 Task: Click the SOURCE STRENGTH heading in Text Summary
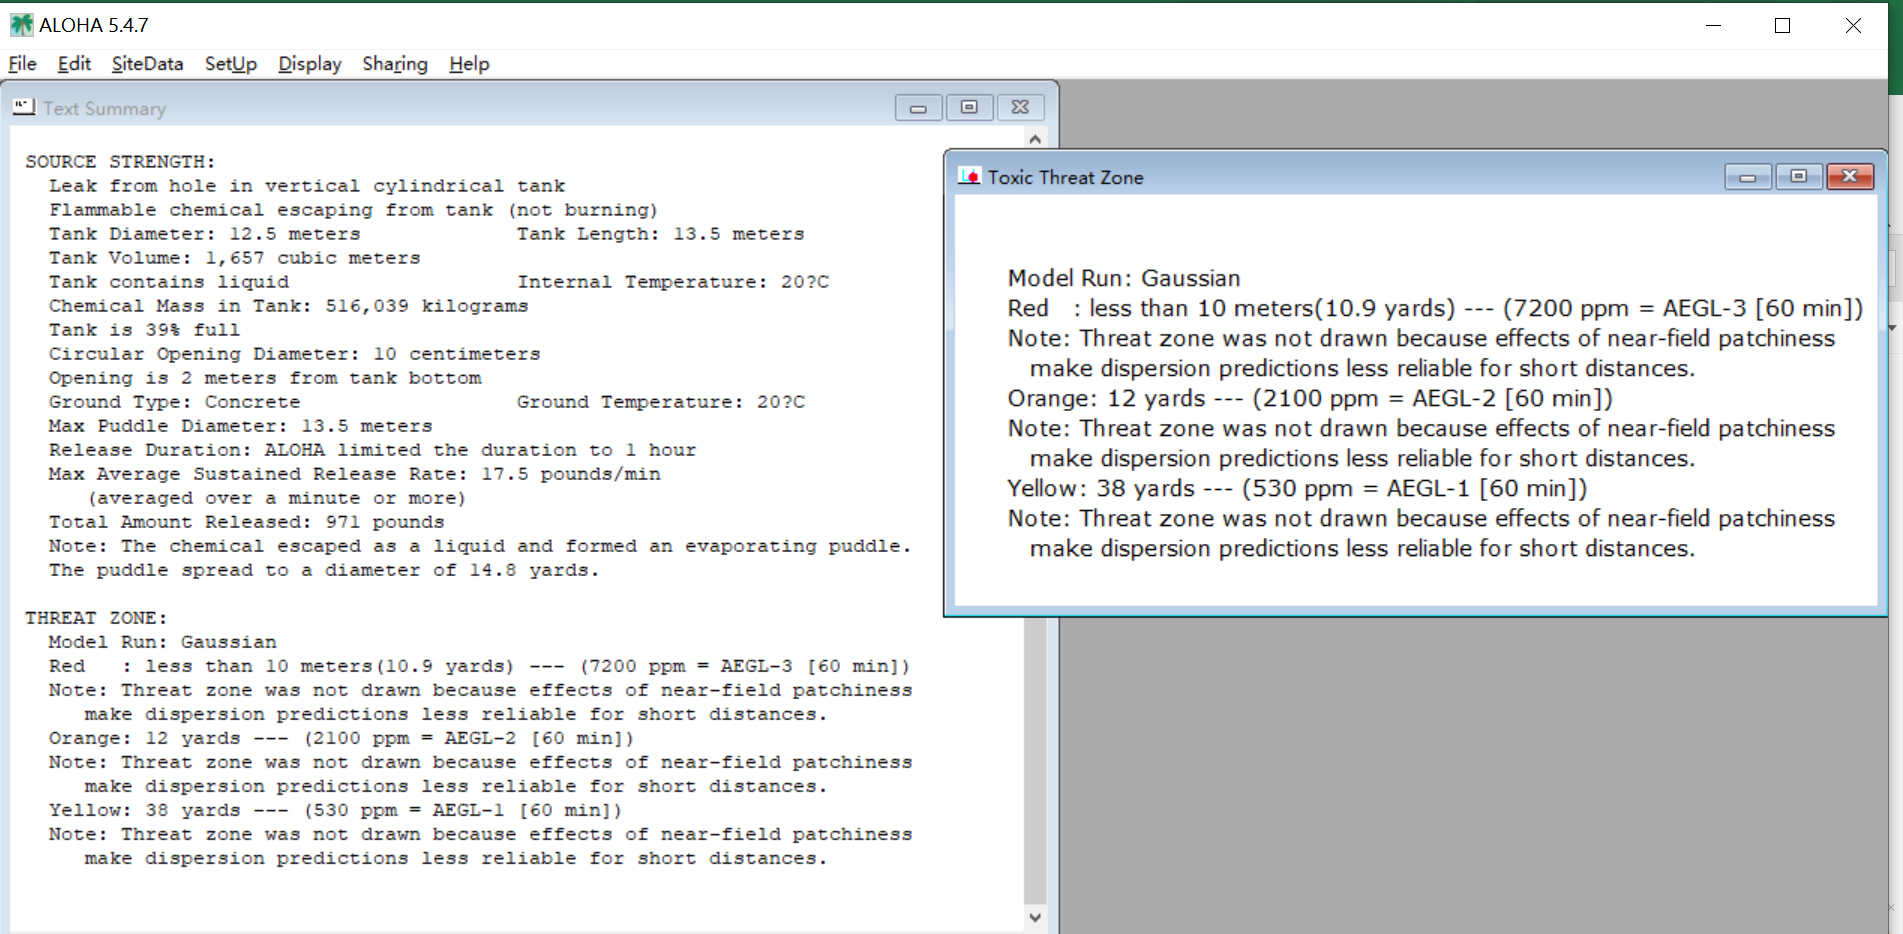[x=120, y=162]
